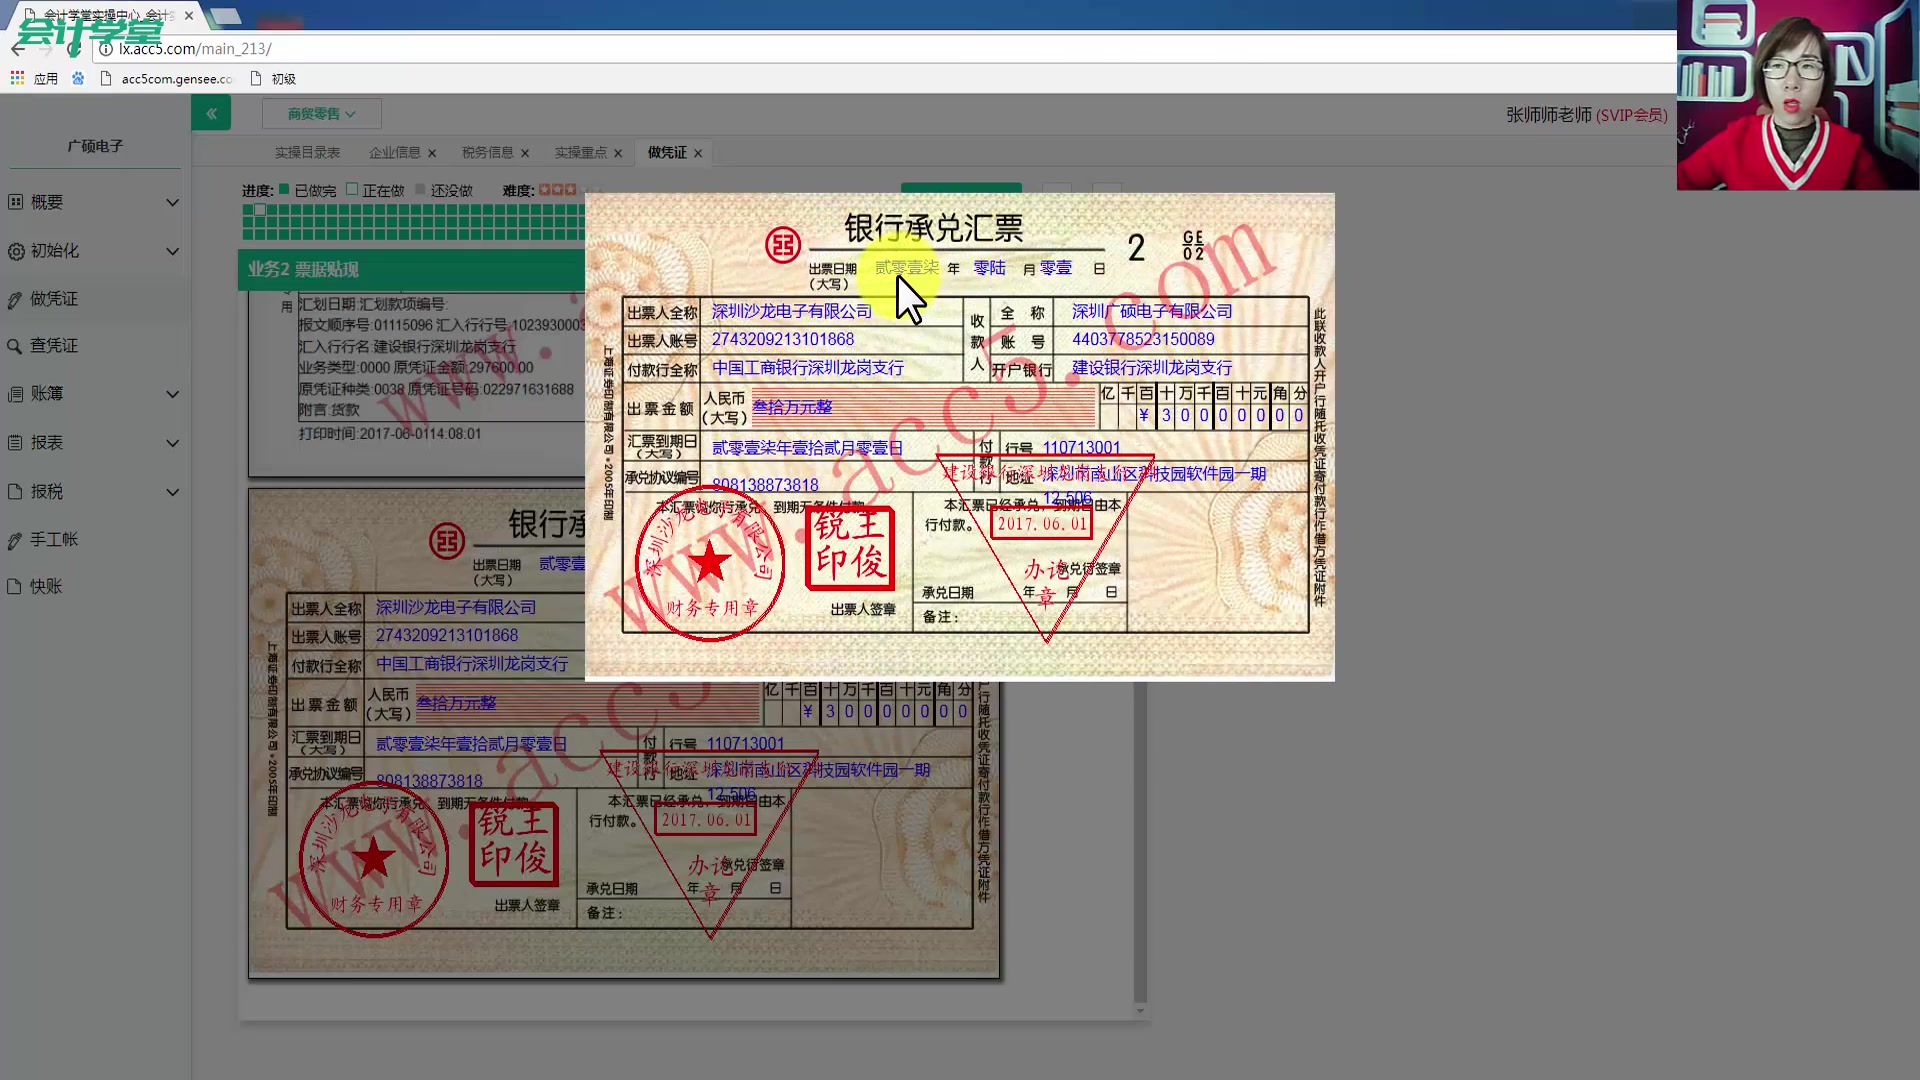Open a new browser tab
The image size is (1920, 1080).
coord(226,15)
